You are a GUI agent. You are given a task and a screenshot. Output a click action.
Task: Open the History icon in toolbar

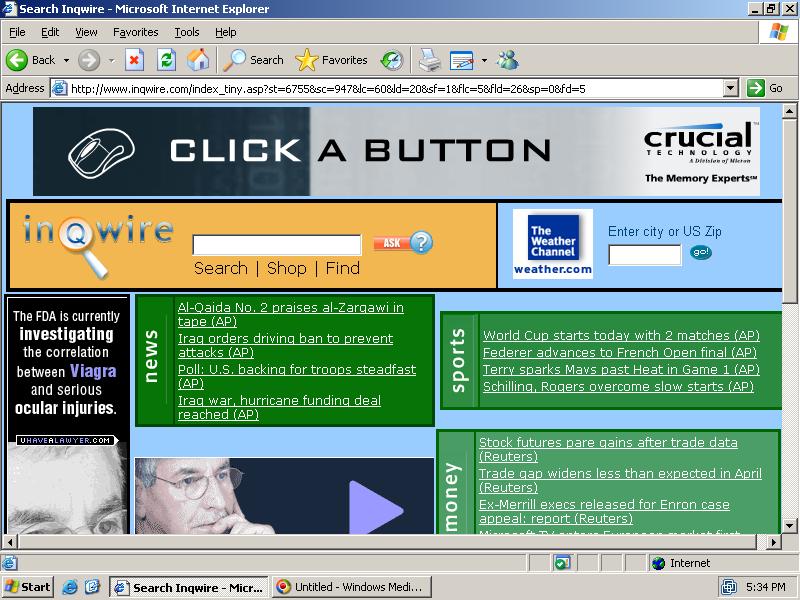[392, 60]
